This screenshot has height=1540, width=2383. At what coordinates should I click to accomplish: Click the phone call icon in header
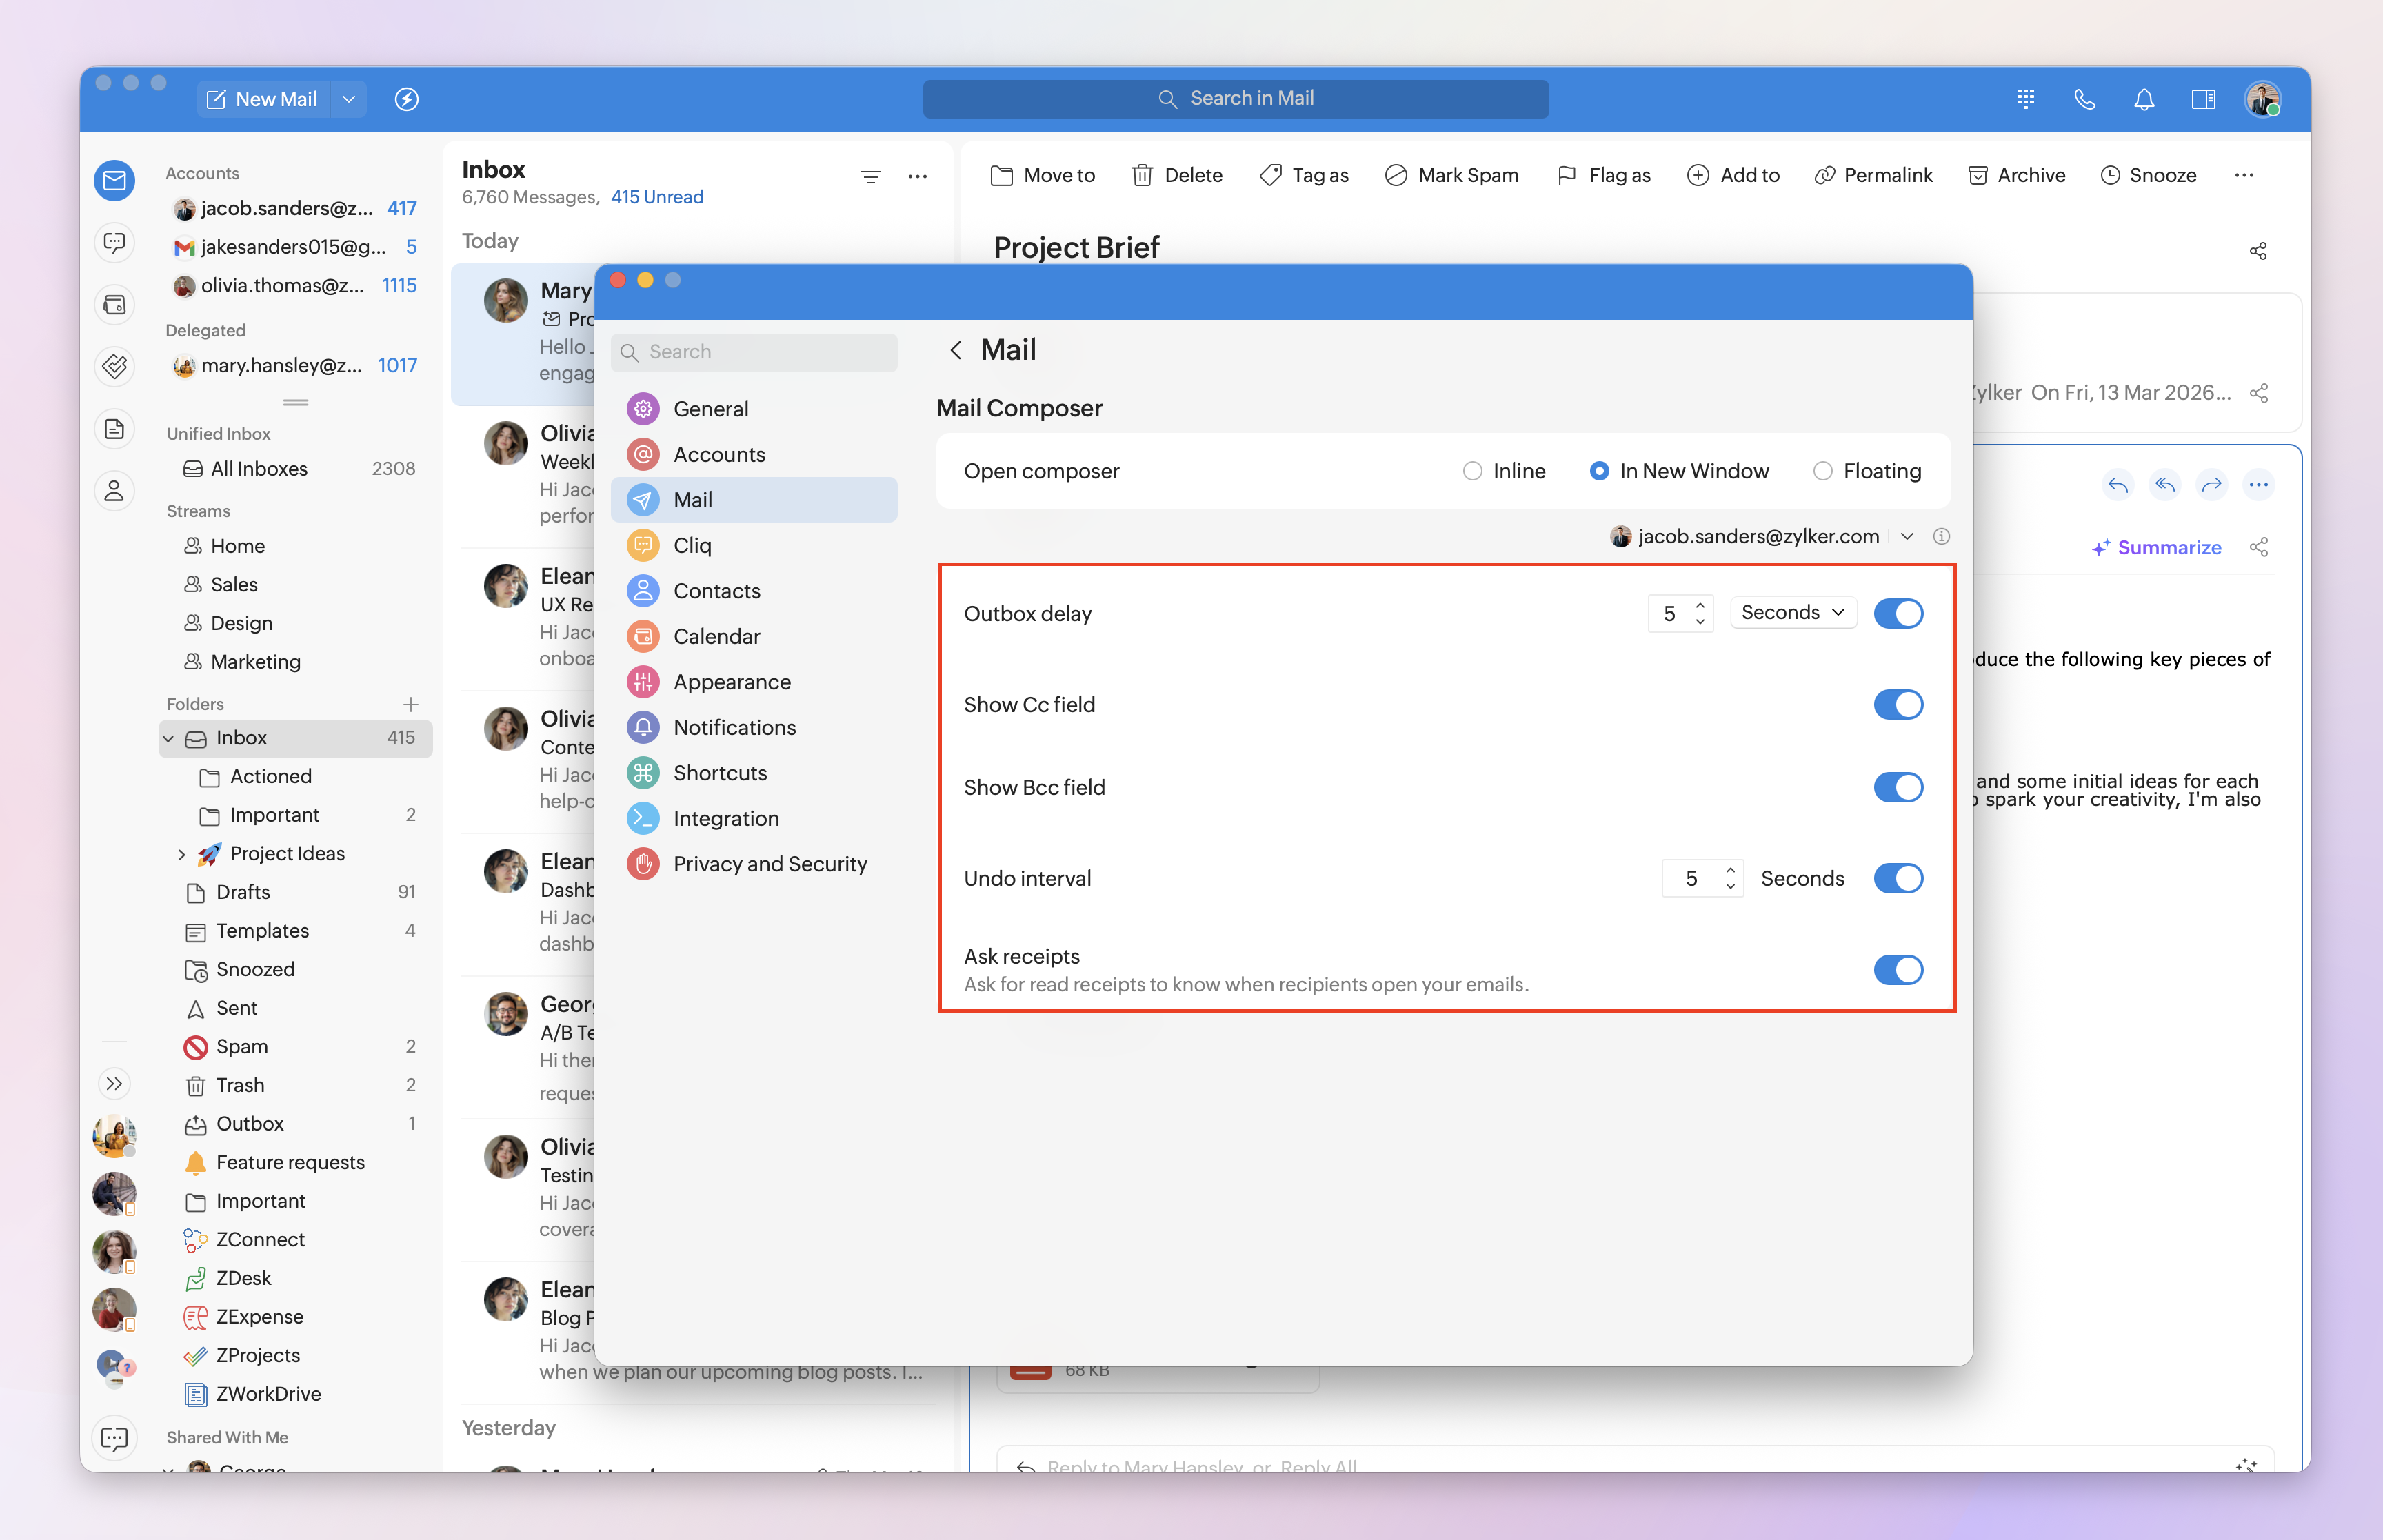[x=2084, y=99]
